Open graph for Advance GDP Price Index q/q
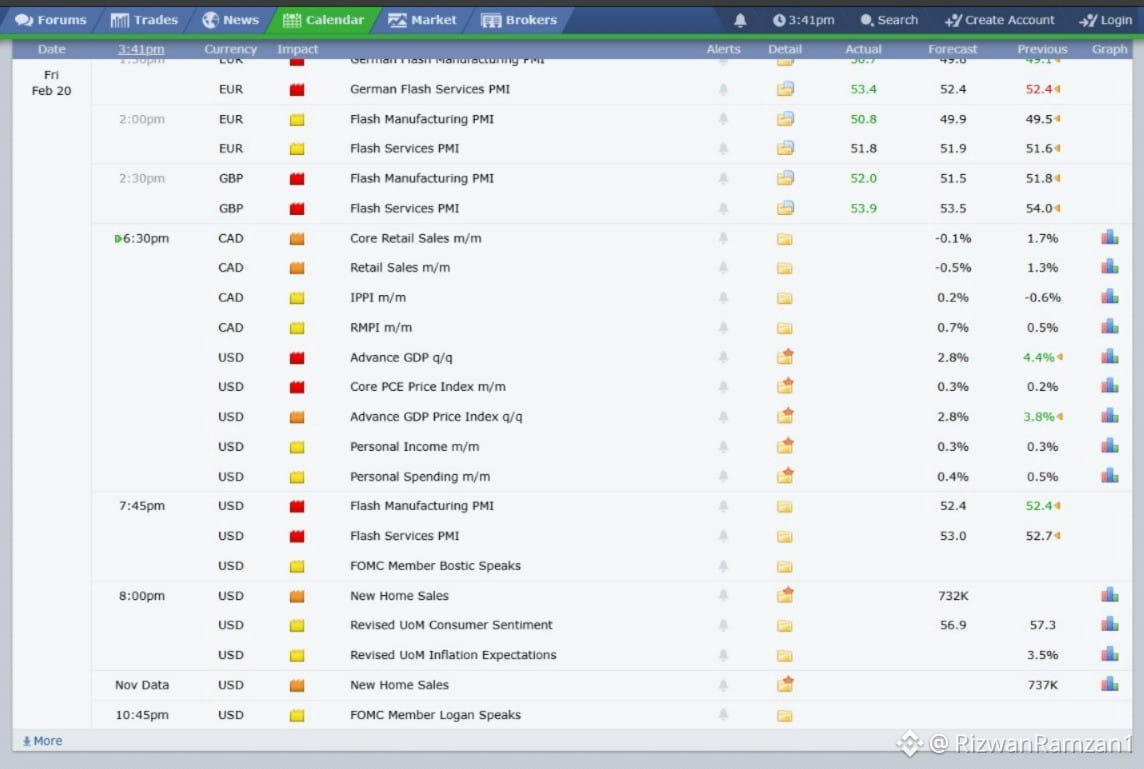Viewport: 1144px width, 769px height. coord(1110,416)
